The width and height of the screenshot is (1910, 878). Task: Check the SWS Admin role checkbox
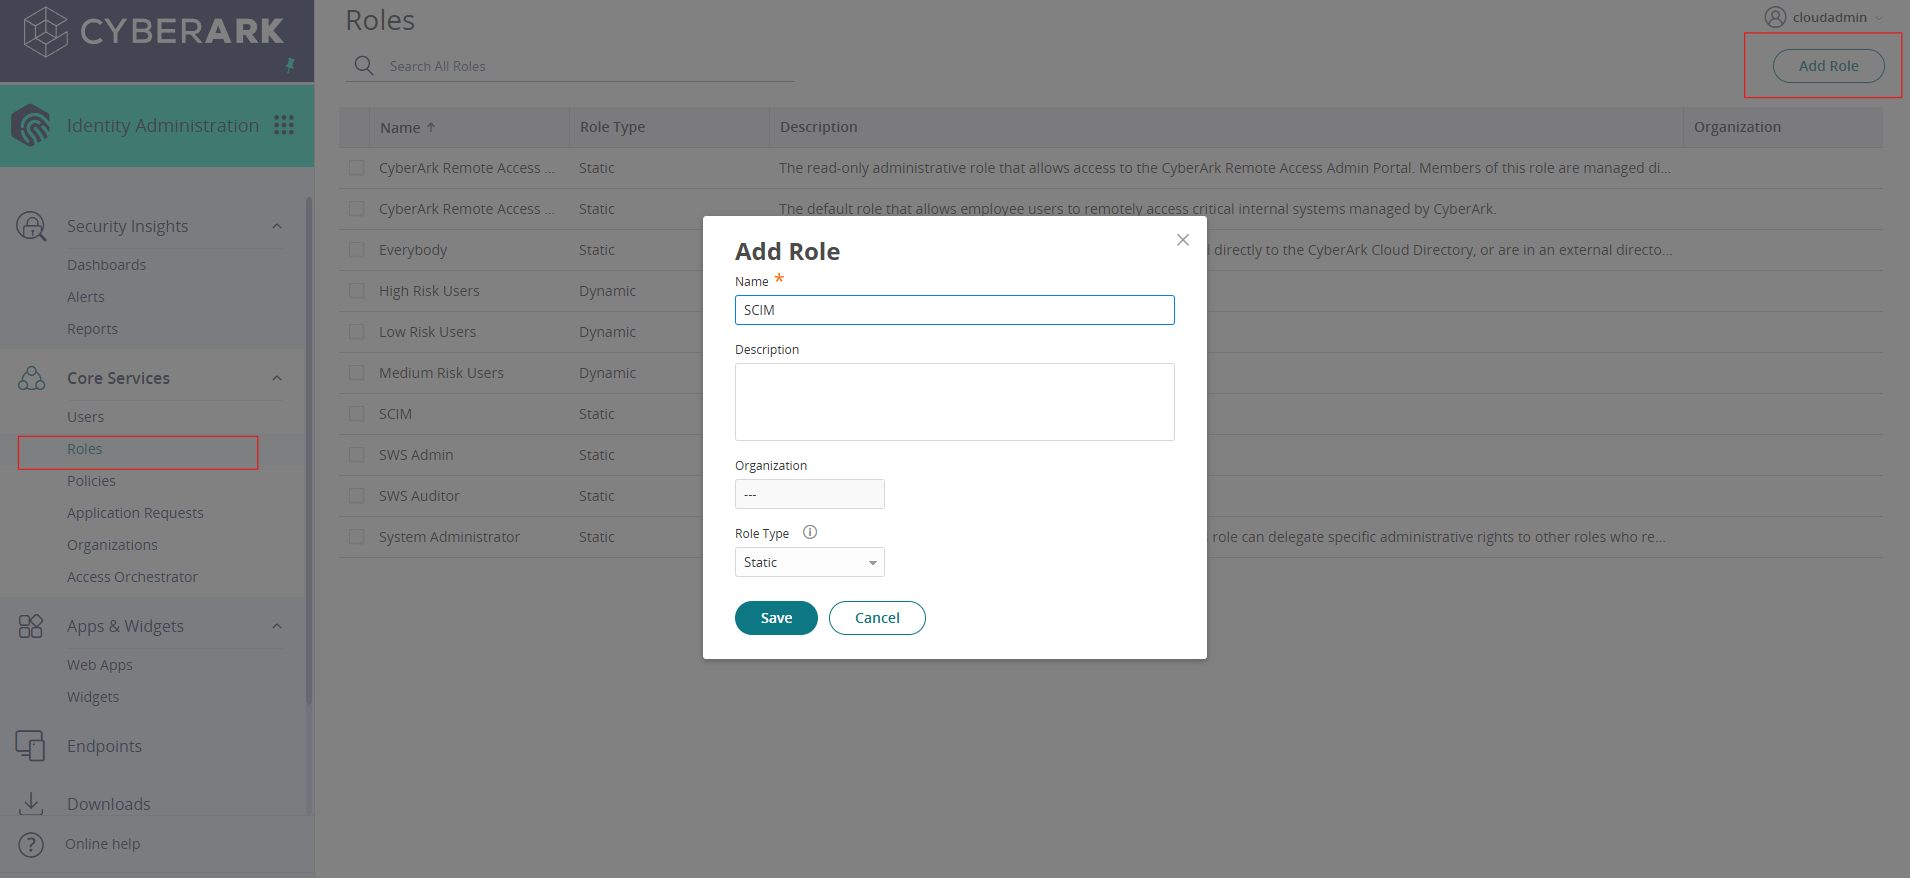pos(357,455)
